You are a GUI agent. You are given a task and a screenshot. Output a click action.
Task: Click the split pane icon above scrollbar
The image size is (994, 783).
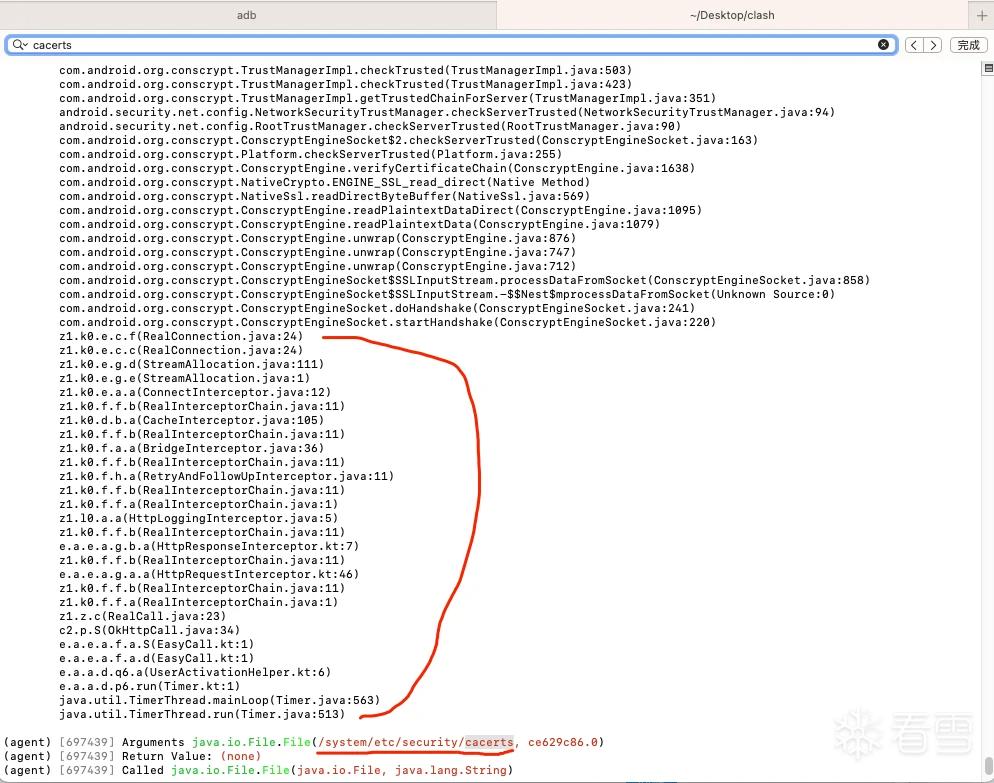click(x=988, y=68)
